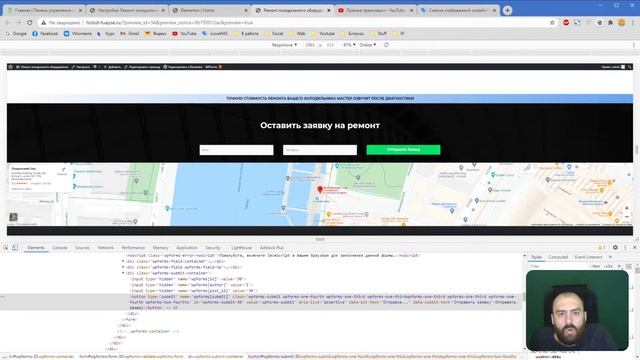Click map zoom in button
640x360 pixels.
tap(627, 208)
